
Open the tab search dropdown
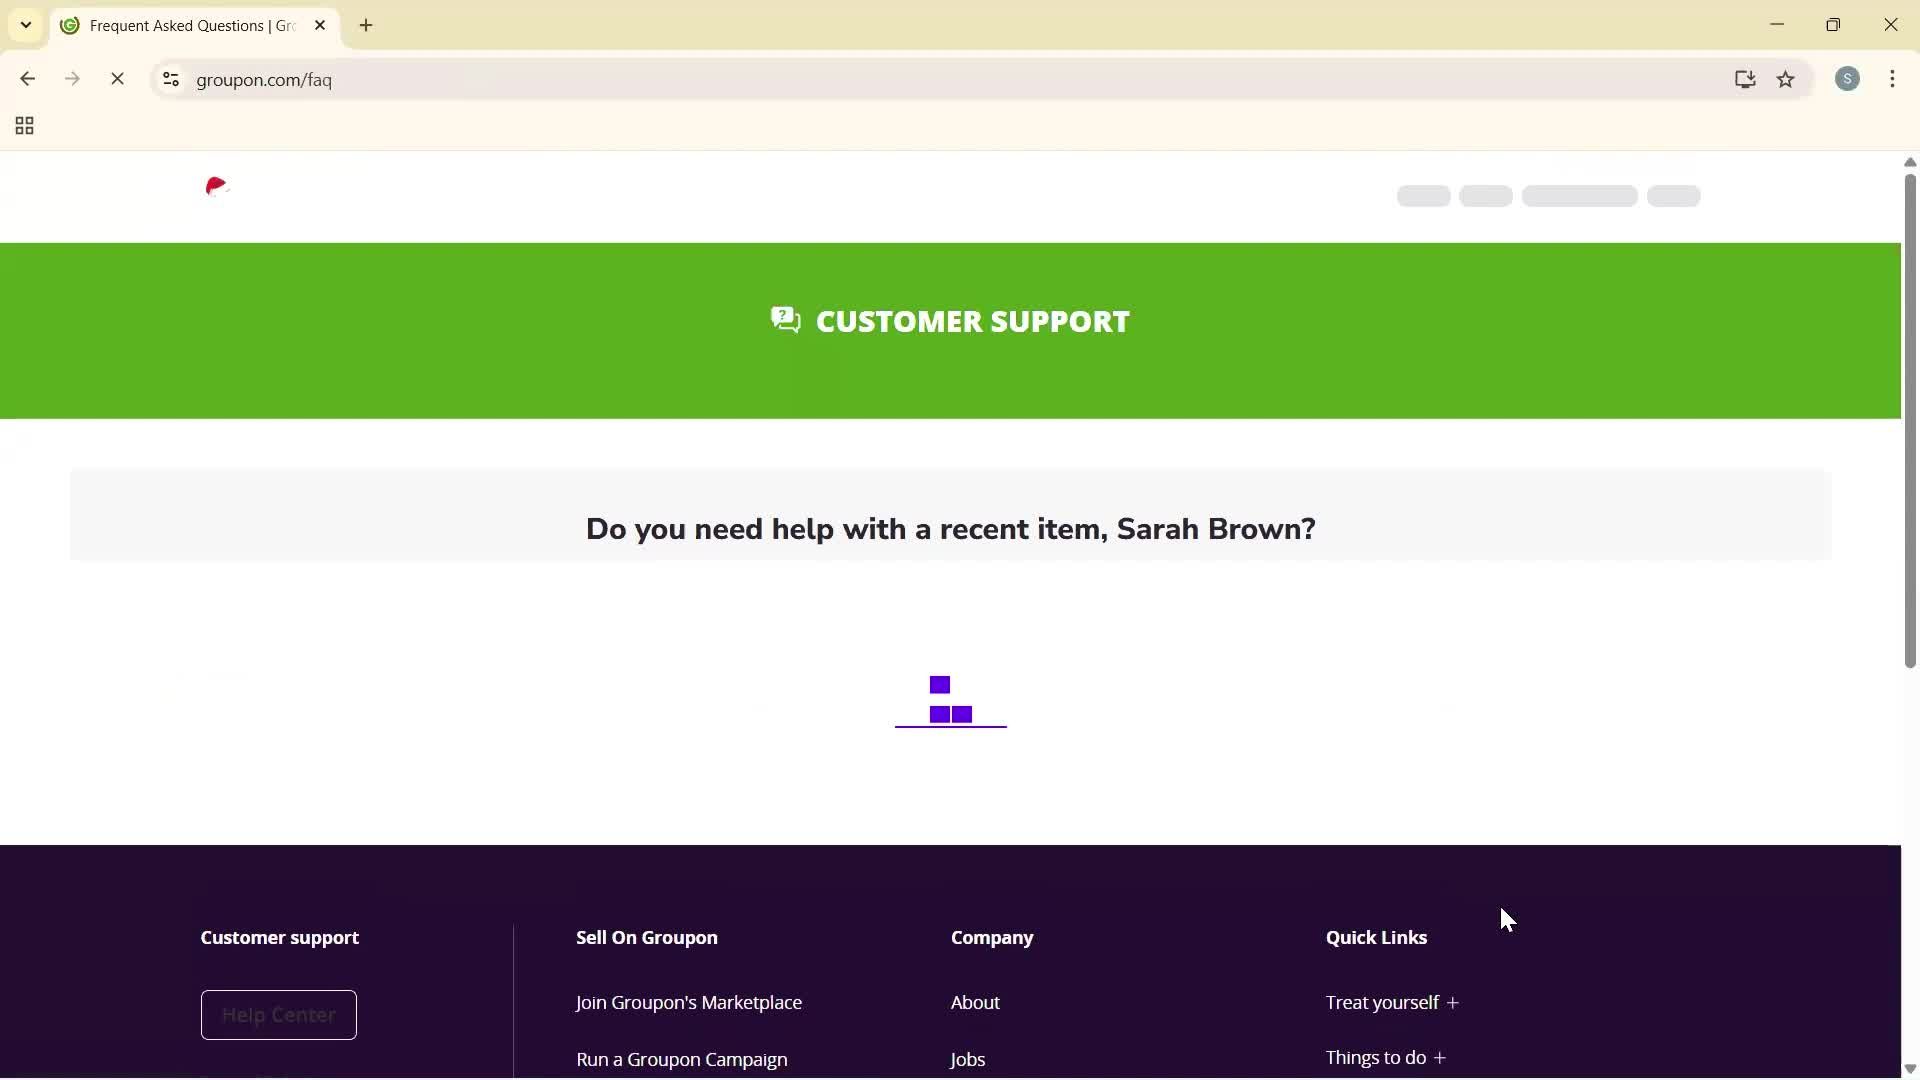(x=25, y=24)
